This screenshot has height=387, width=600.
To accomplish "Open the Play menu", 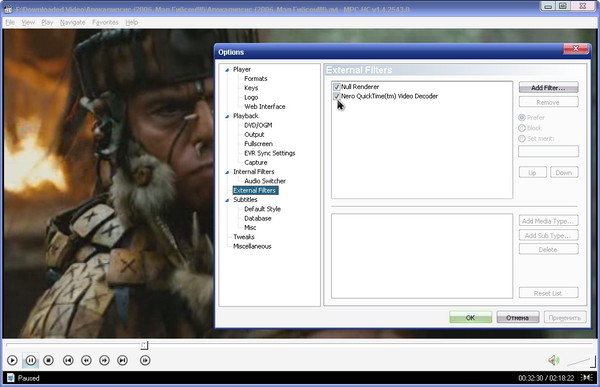I will coord(47,22).
